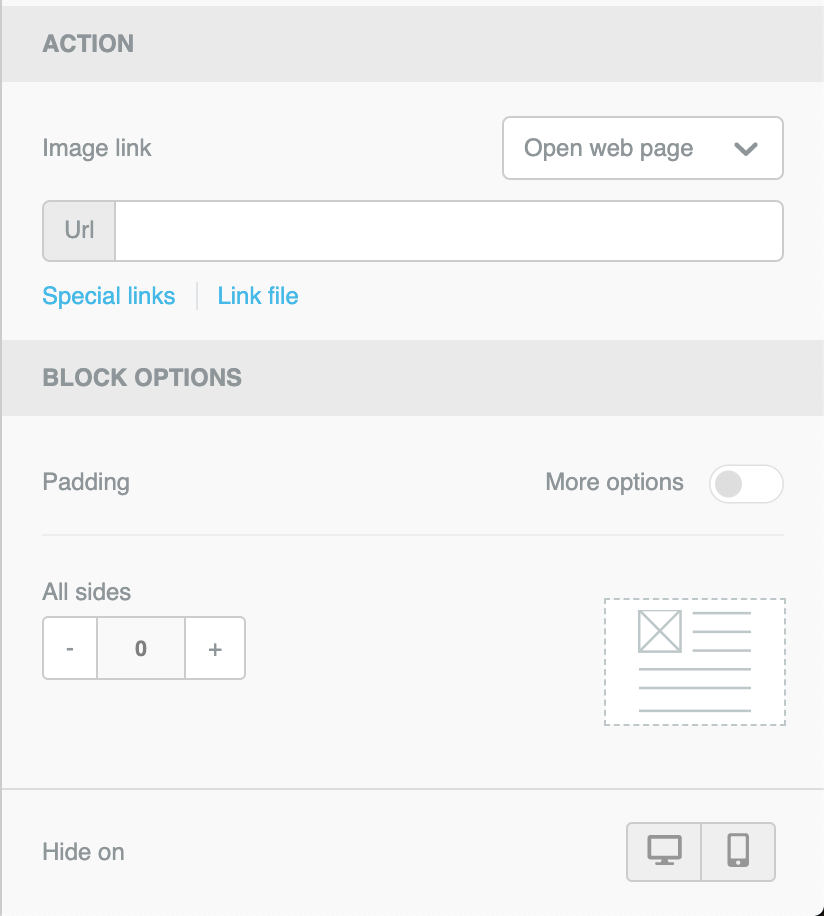Viewport: 824px width, 916px height.
Task: Decrease all sides padding with minus button
Action: (70, 649)
